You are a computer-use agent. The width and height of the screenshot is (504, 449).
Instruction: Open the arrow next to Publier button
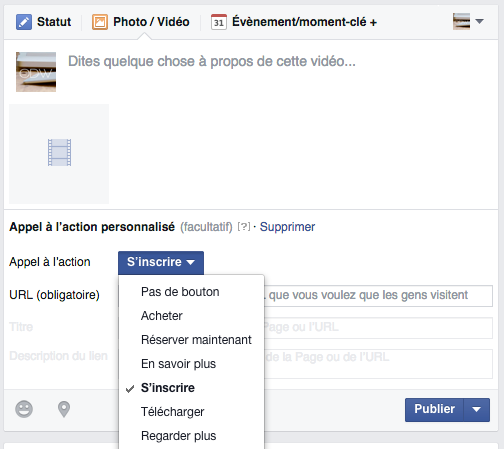(477, 409)
